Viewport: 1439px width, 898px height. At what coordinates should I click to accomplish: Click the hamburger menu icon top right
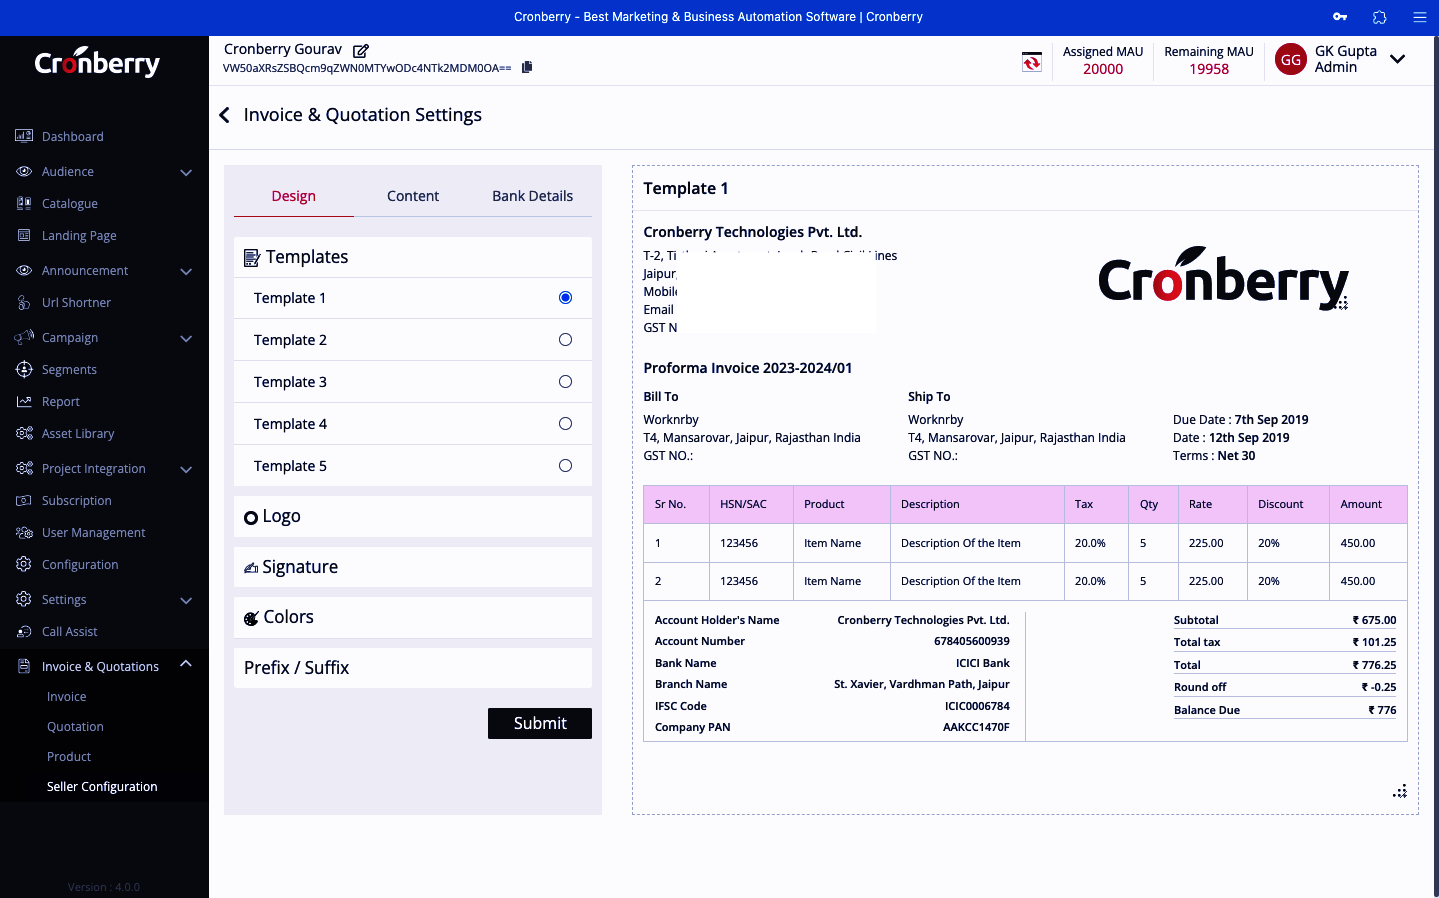tap(1419, 17)
